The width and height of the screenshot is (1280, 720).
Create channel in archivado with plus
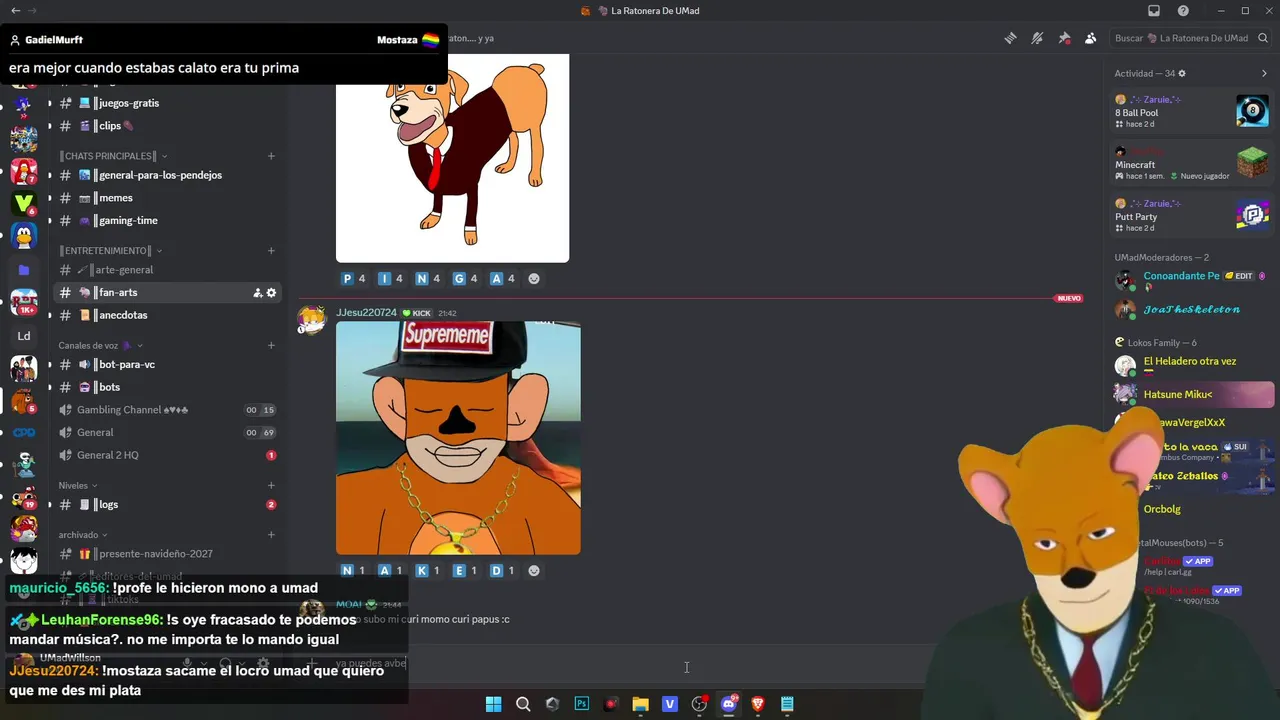(271, 535)
